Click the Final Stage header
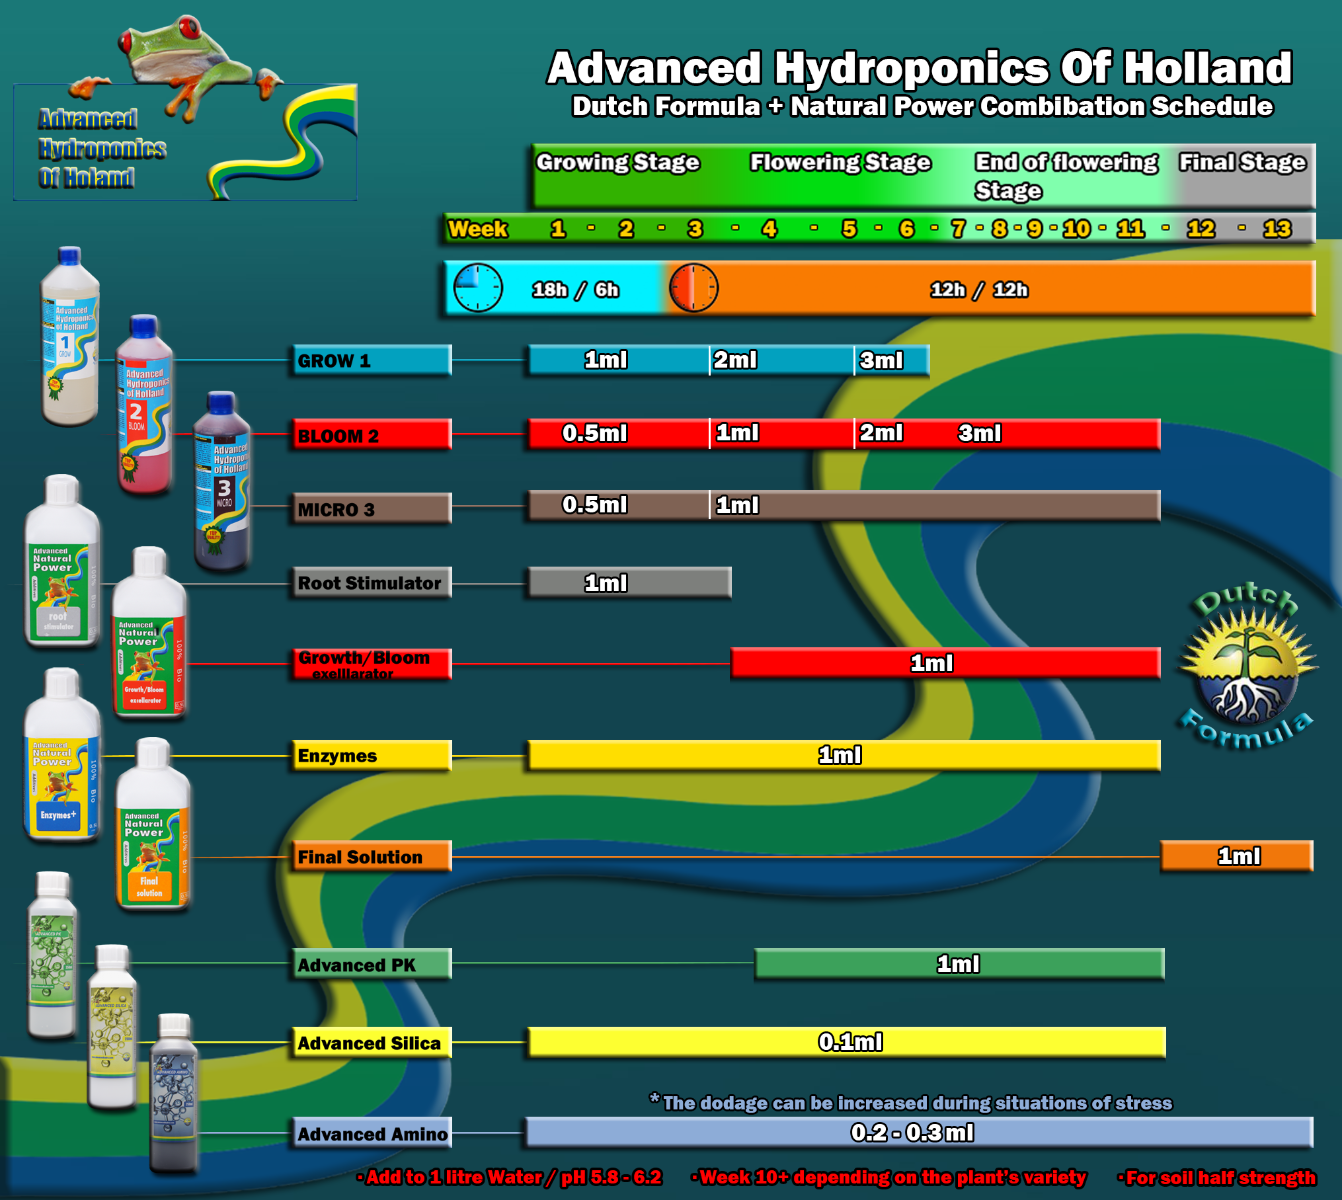1342x1200 pixels. point(1242,162)
